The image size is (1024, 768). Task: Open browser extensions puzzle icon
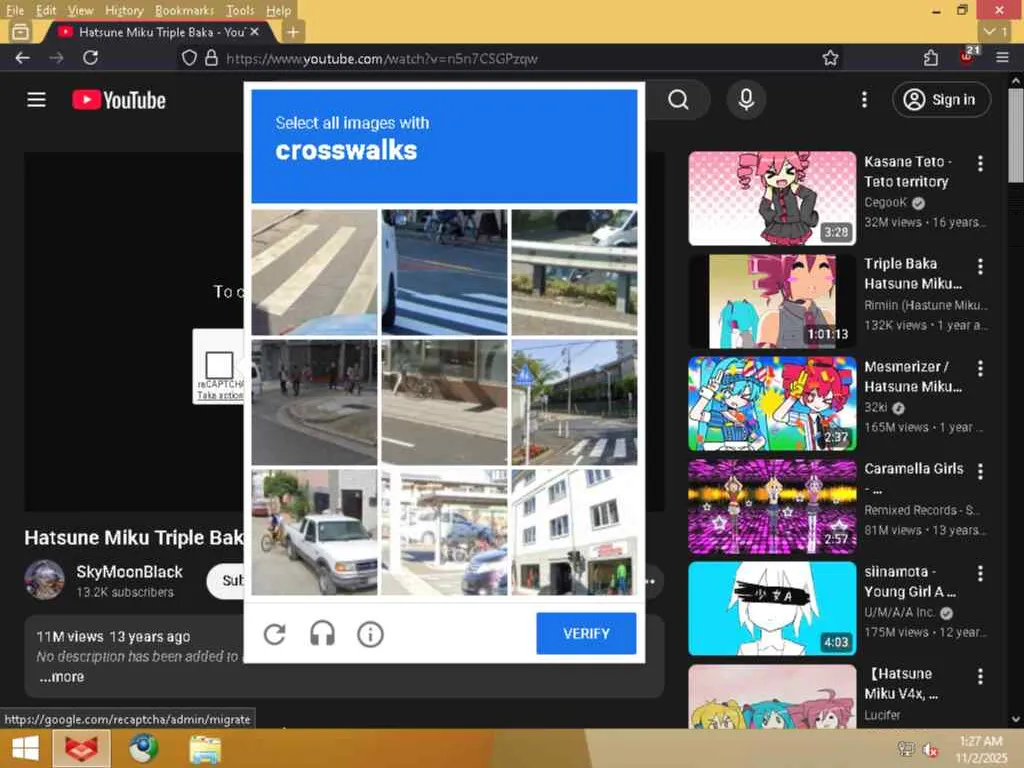pyautogui.click(x=931, y=58)
